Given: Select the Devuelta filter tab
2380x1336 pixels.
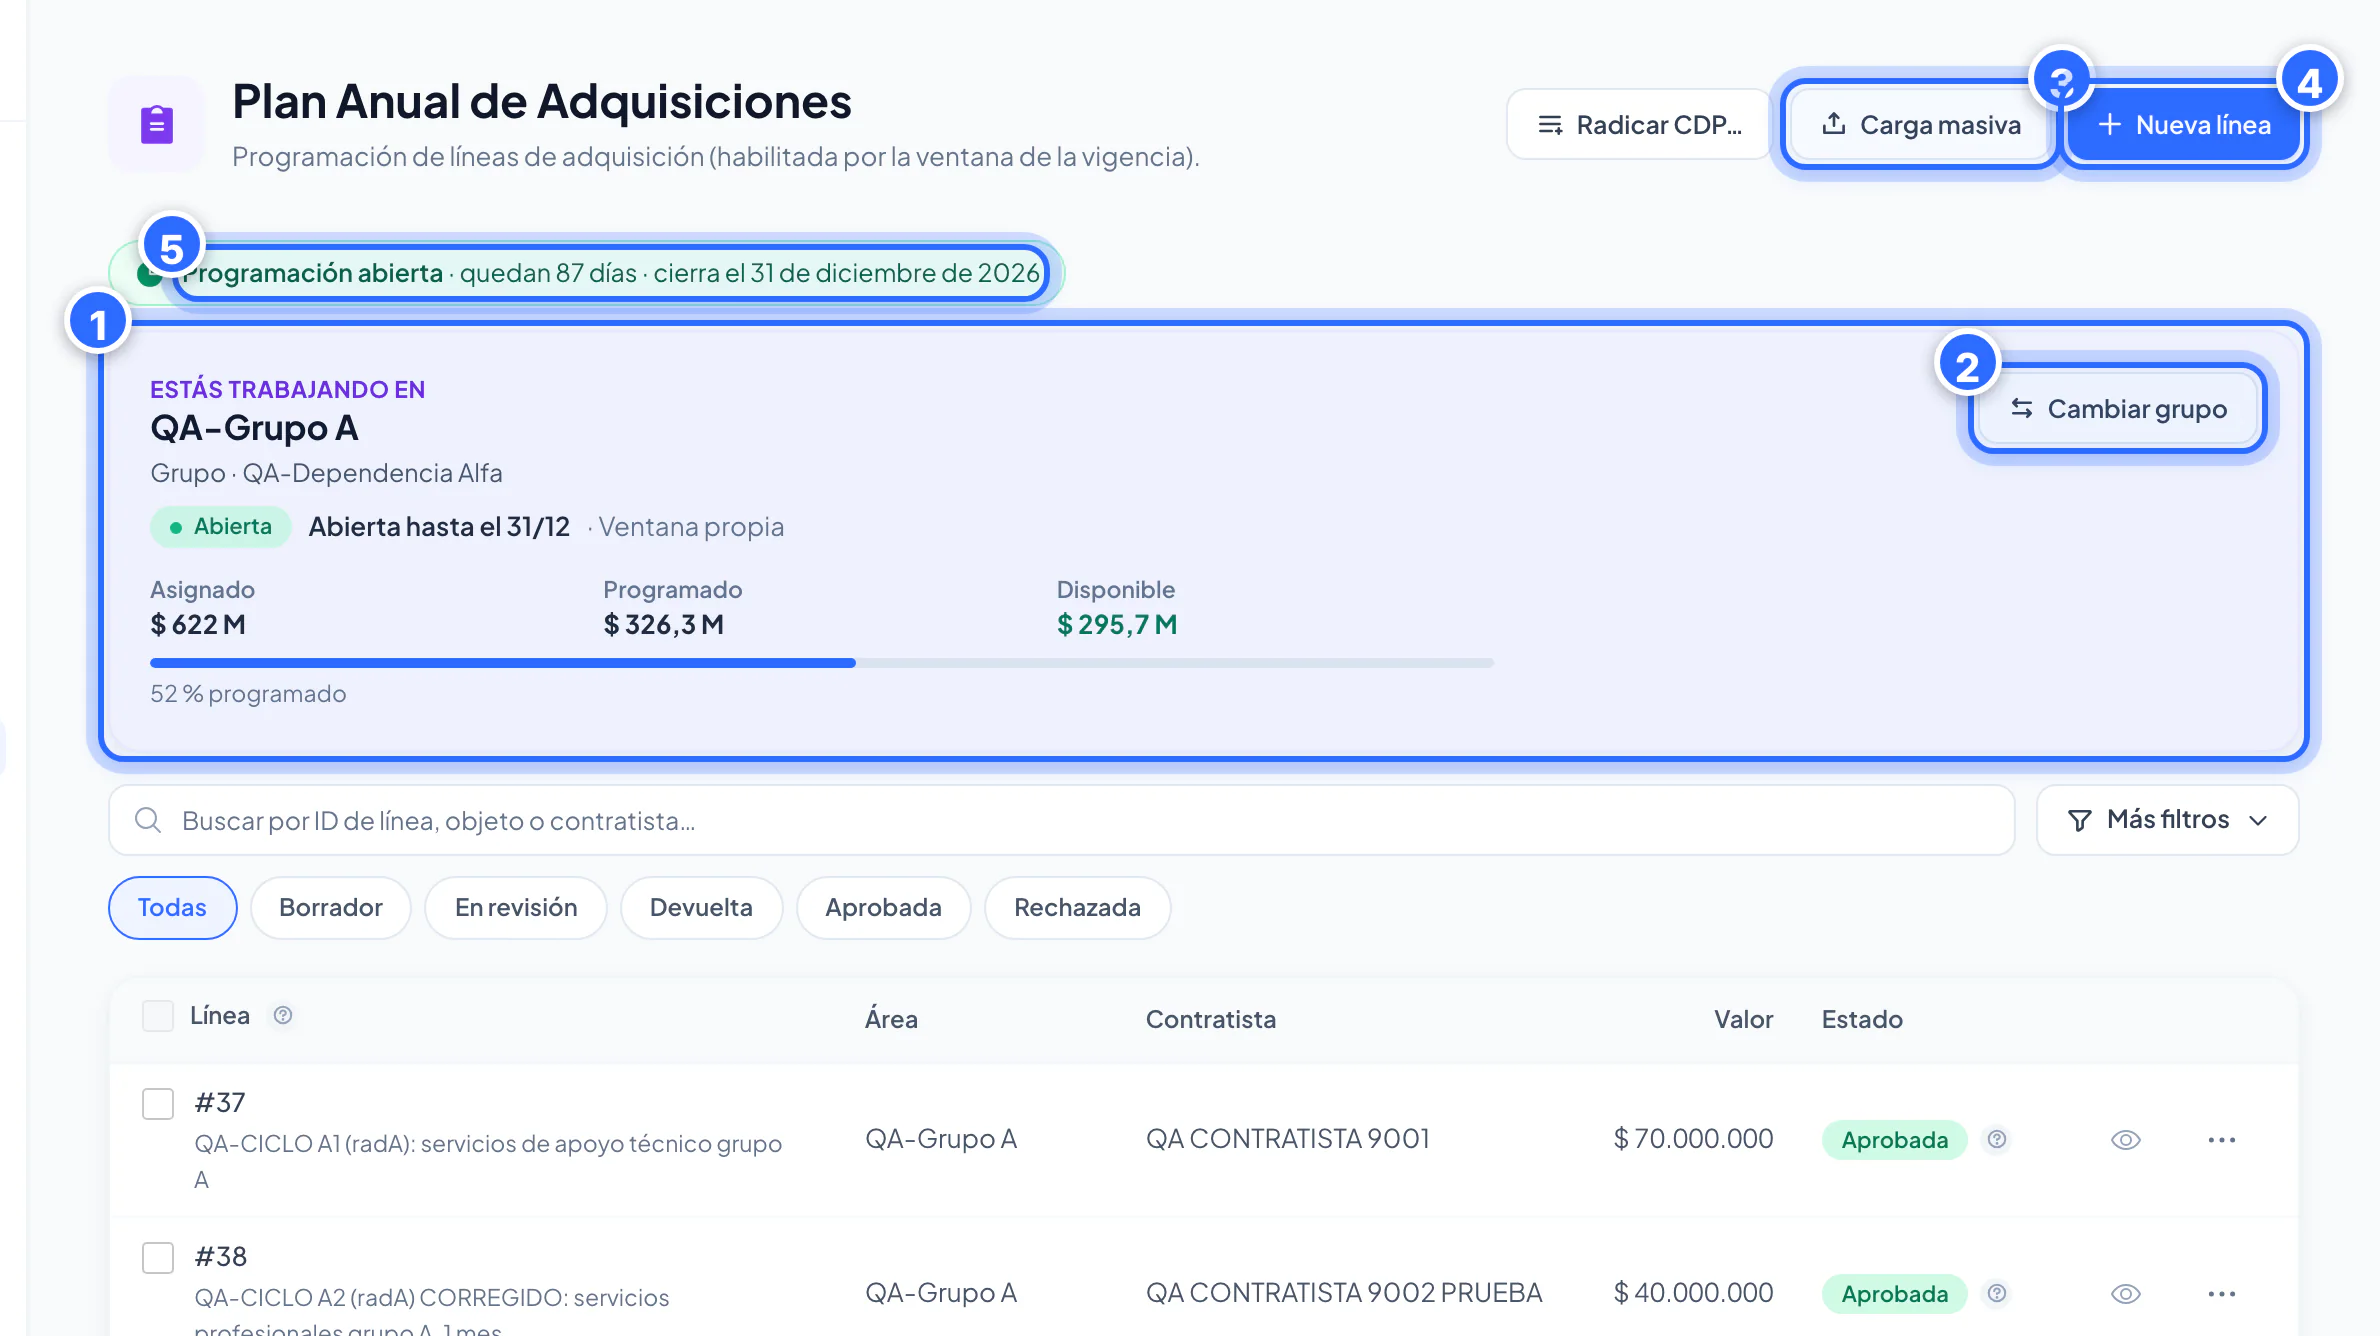Looking at the screenshot, I should [701, 908].
